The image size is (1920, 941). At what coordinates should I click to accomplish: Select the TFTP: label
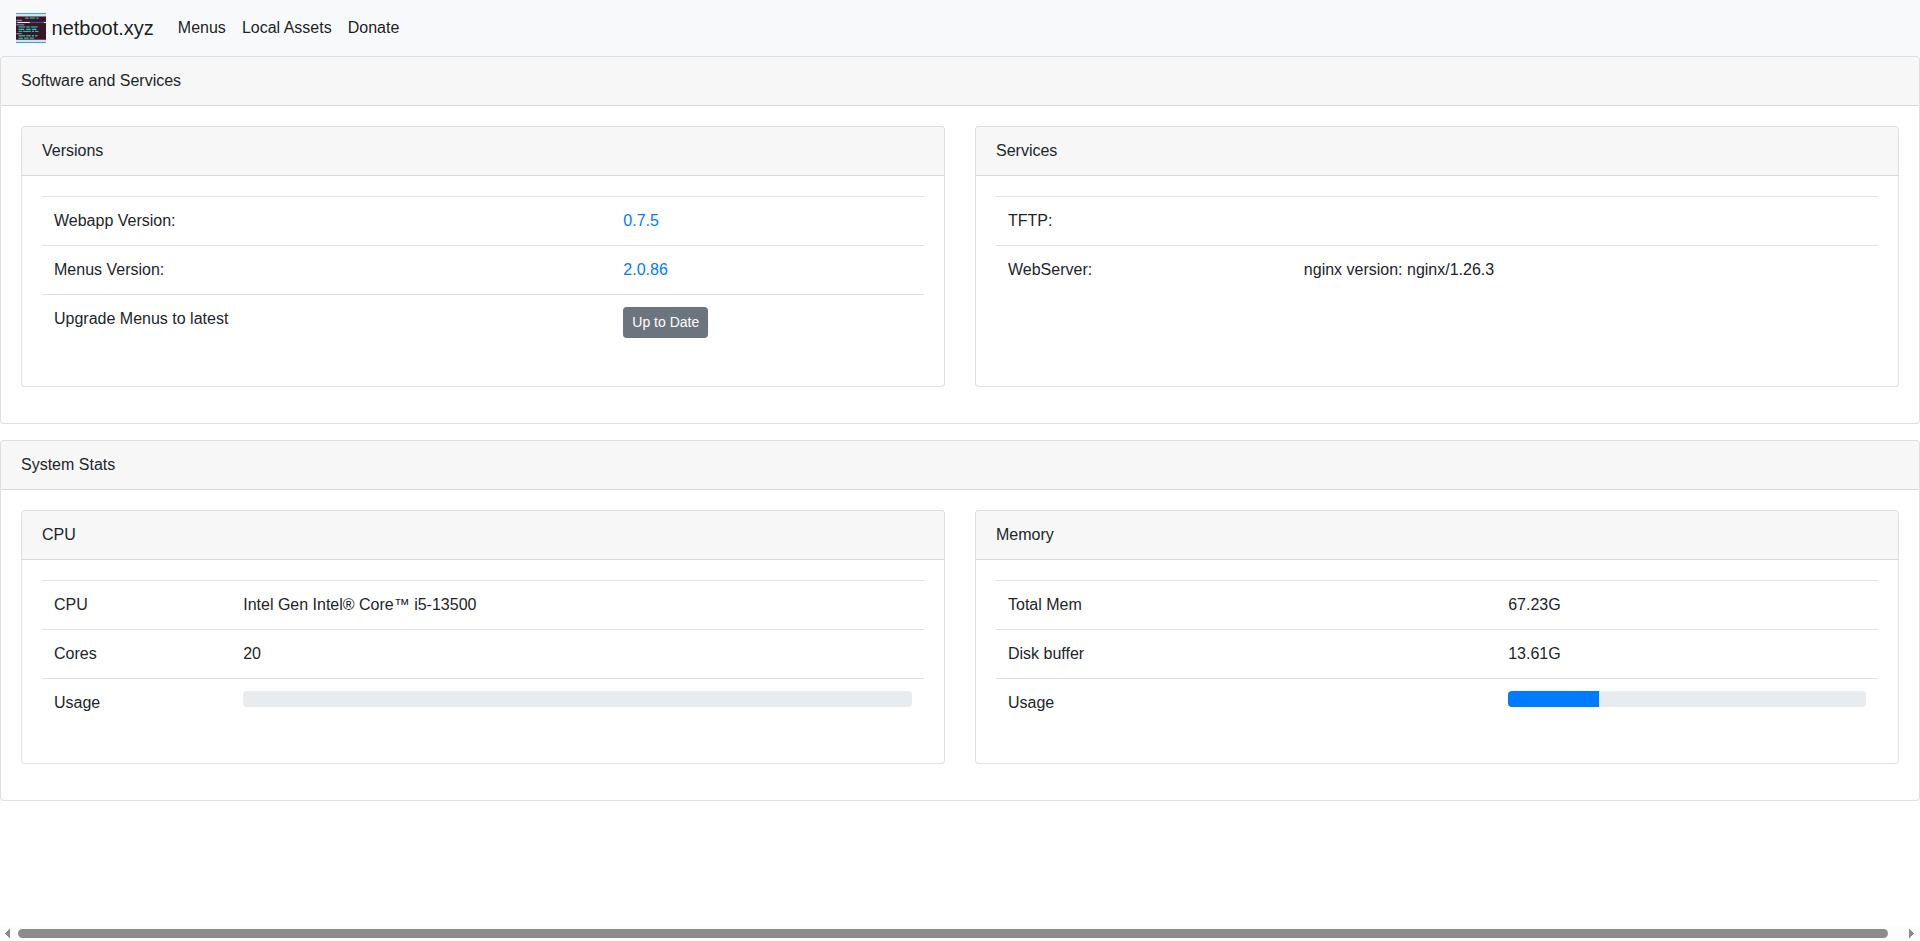pos(1030,221)
